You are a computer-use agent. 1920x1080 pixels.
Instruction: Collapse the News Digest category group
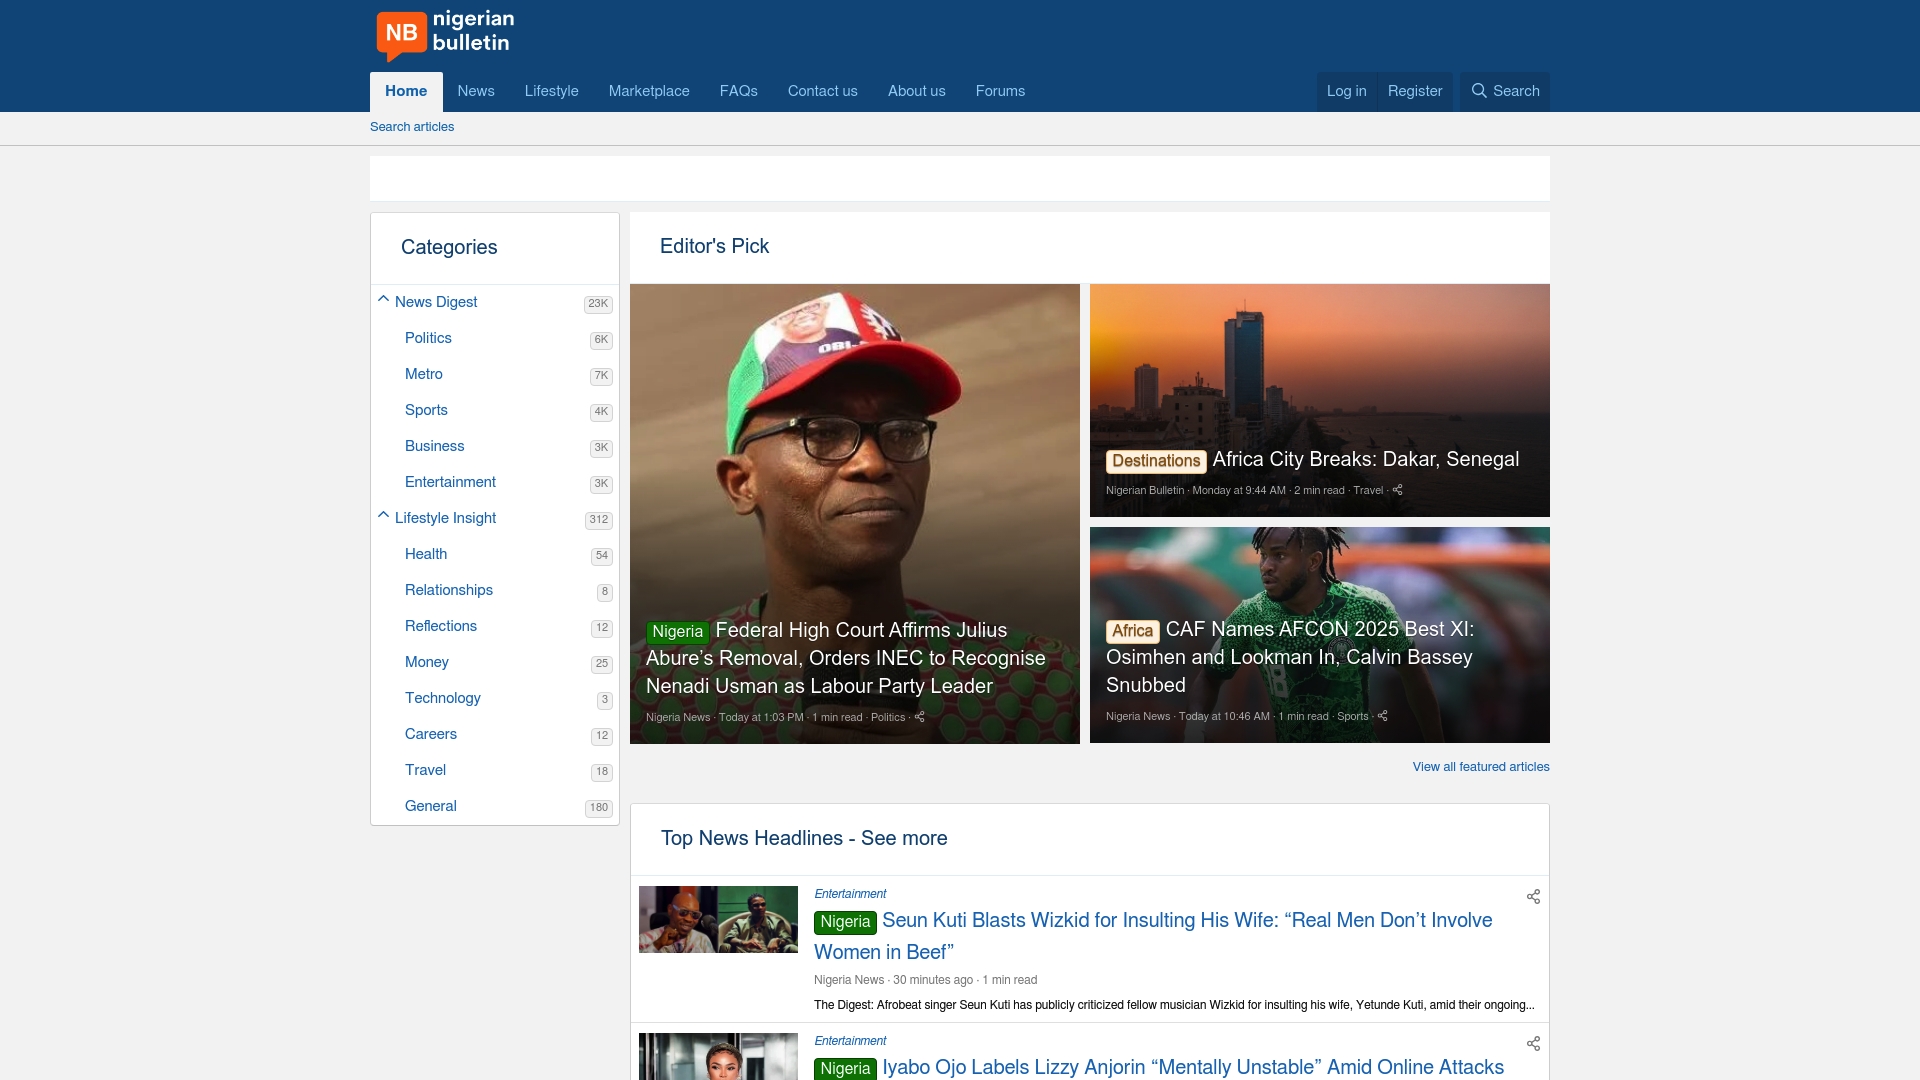click(383, 299)
